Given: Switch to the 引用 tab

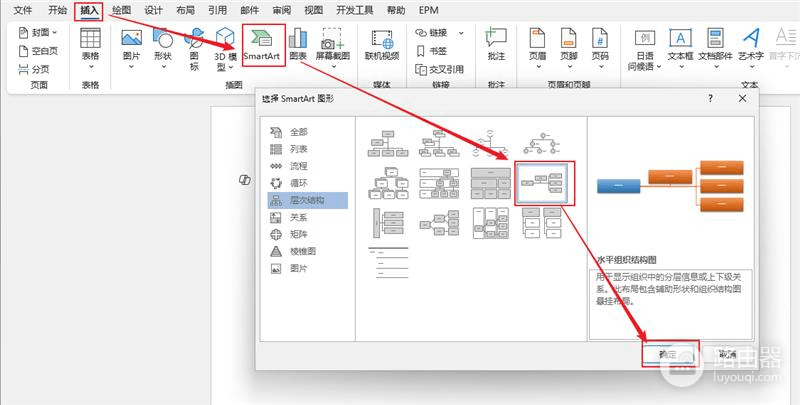Looking at the screenshot, I should tap(217, 10).
